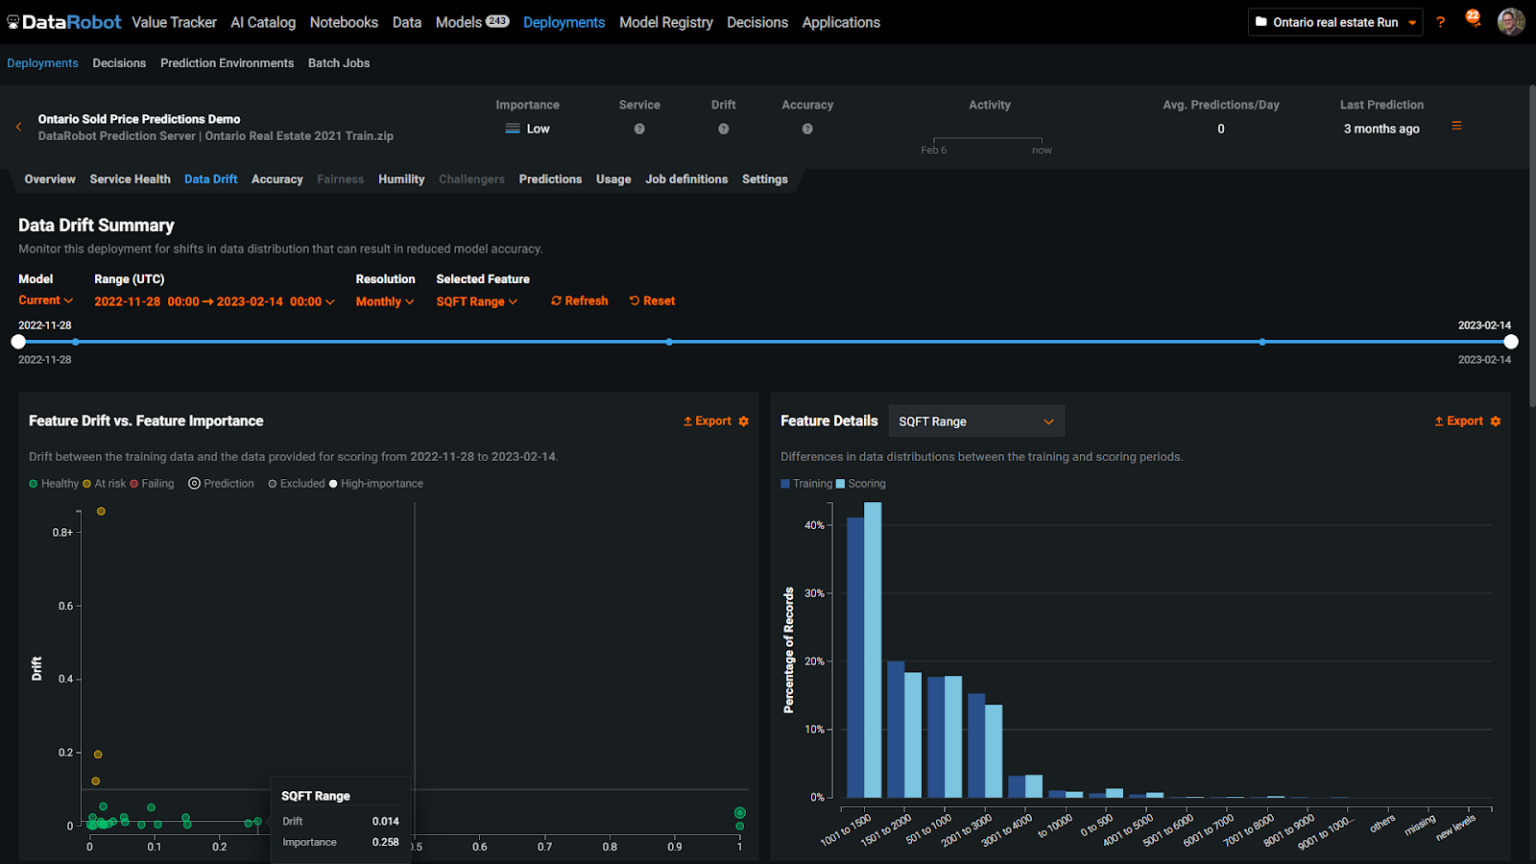
Task: Click the Reset link
Action: (x=652, y=301)
